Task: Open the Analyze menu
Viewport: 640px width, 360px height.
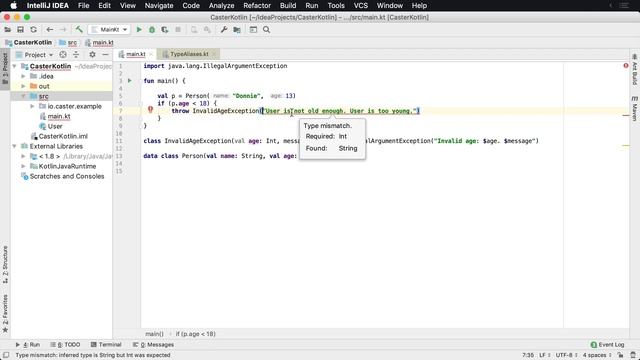Action: [x=221, y=6]
